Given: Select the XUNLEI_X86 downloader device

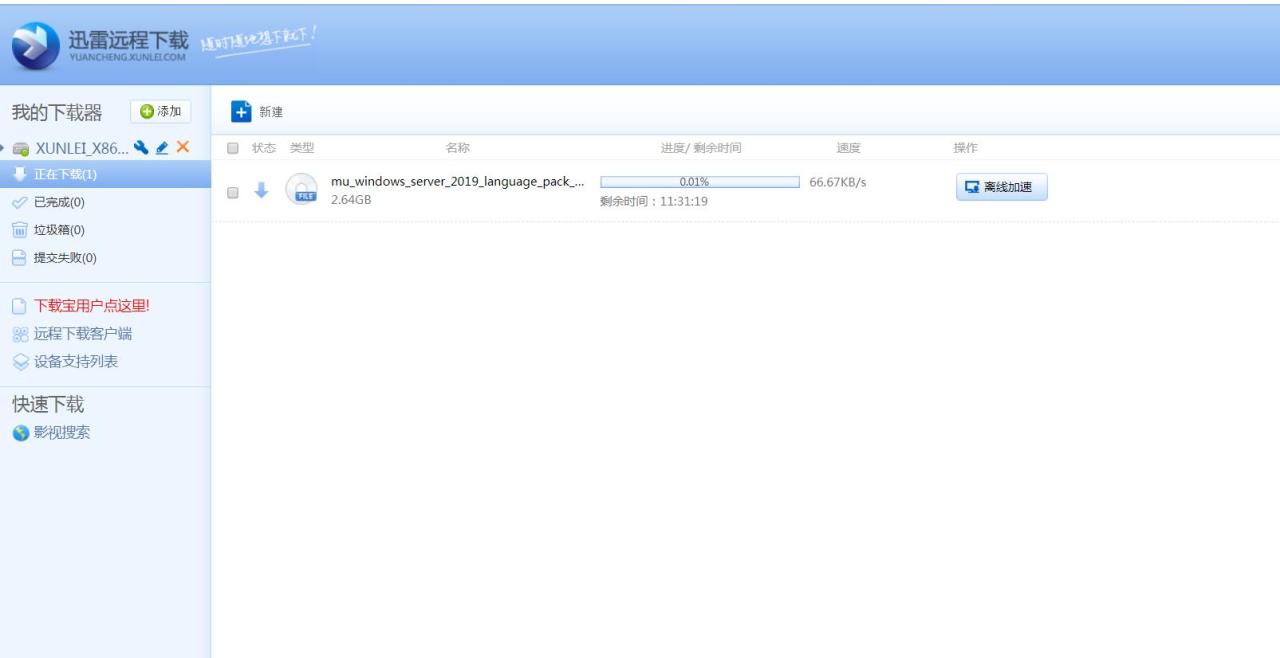Looking at the screenshot, I should pos(82,148).
